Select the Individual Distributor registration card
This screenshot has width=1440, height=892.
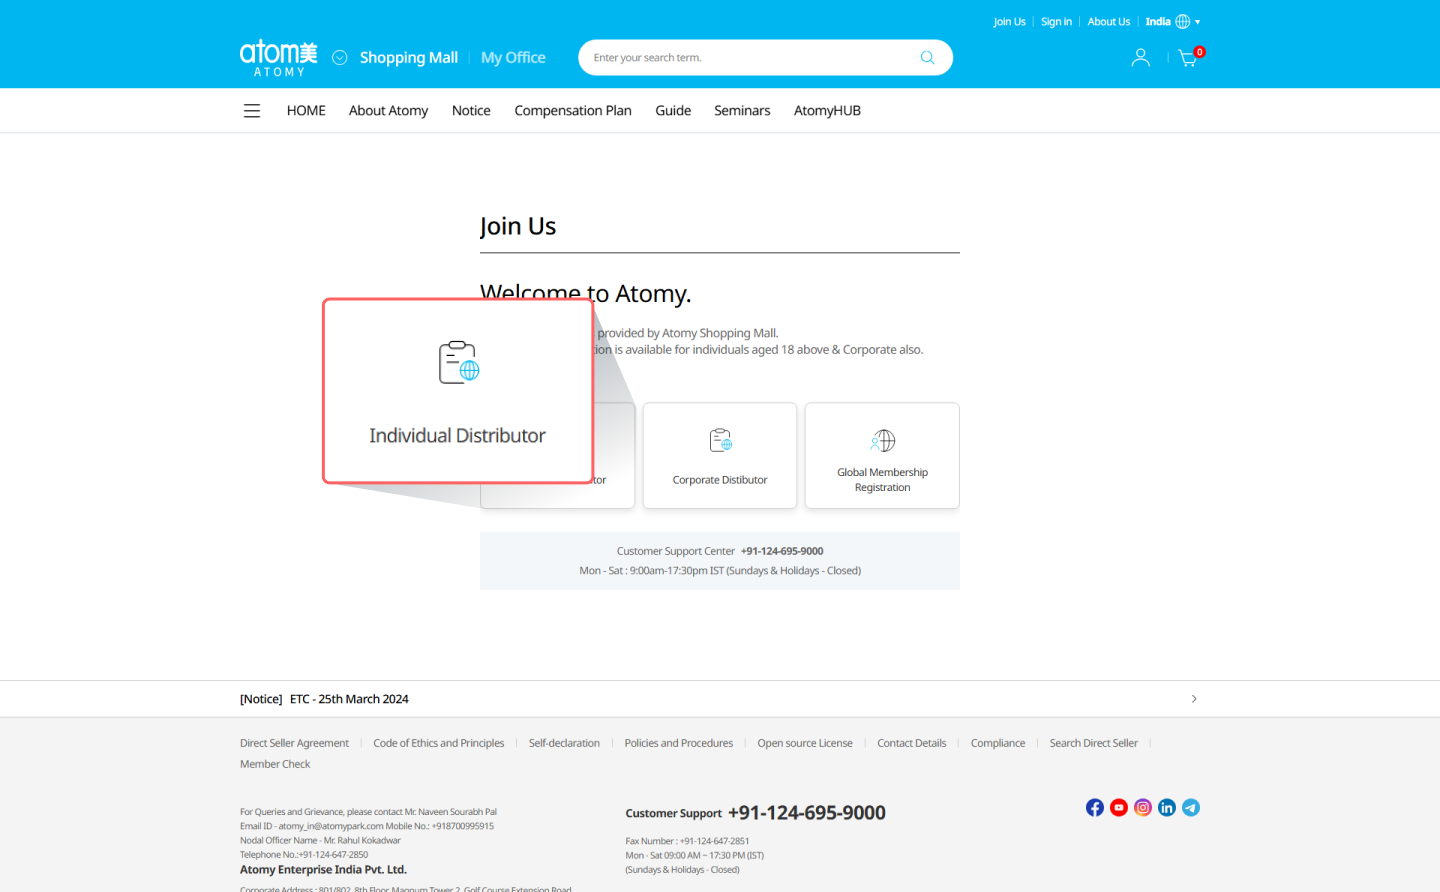tap(457, 391)
